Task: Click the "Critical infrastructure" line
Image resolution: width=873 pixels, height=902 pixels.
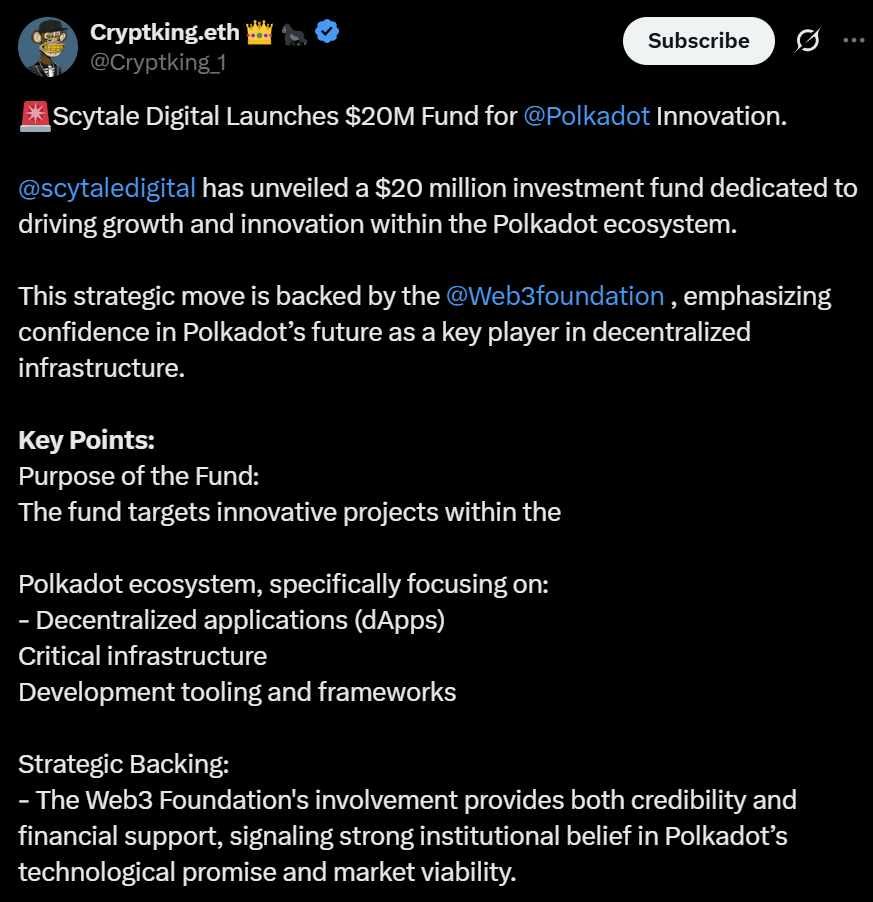Action: tap(143, 656)
